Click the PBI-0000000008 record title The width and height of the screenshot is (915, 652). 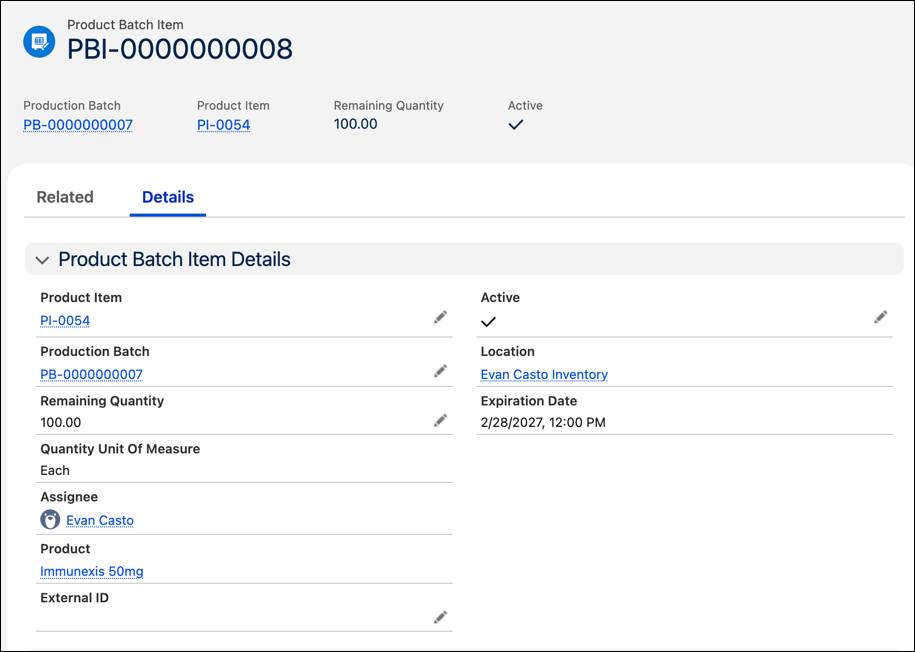click(x=180, y=49)
